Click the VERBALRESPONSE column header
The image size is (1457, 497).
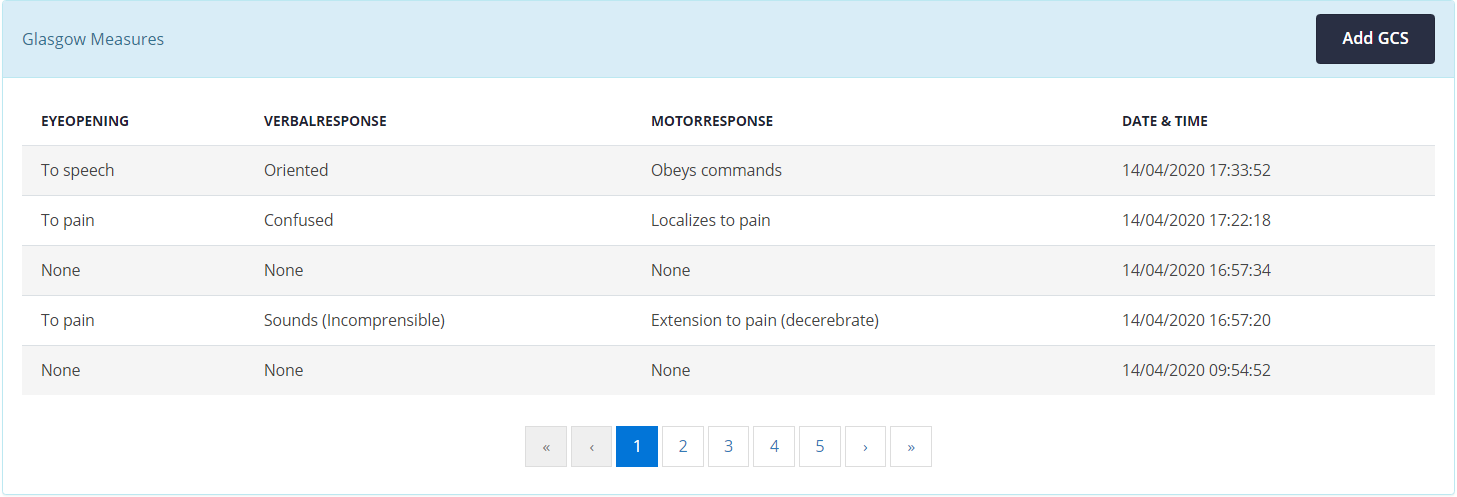point(325,121)
